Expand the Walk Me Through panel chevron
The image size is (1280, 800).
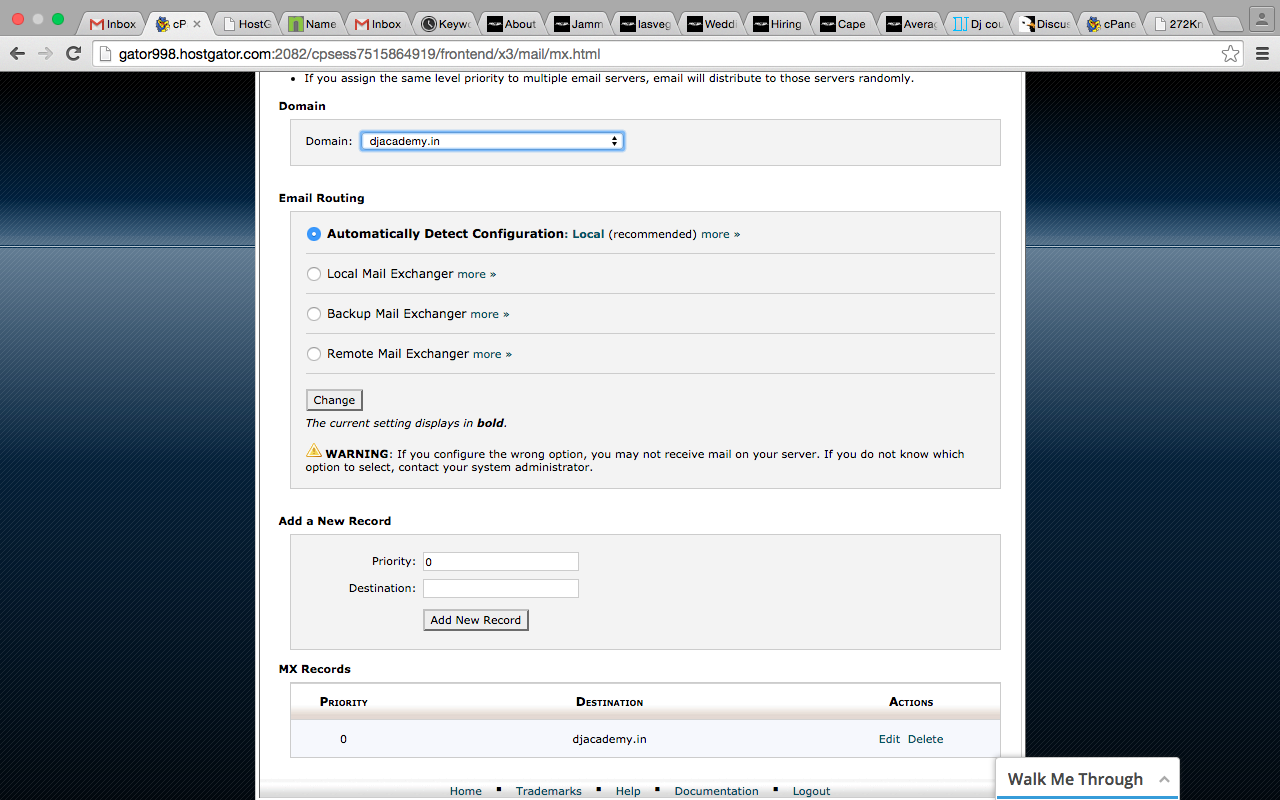coord(1164,779)
